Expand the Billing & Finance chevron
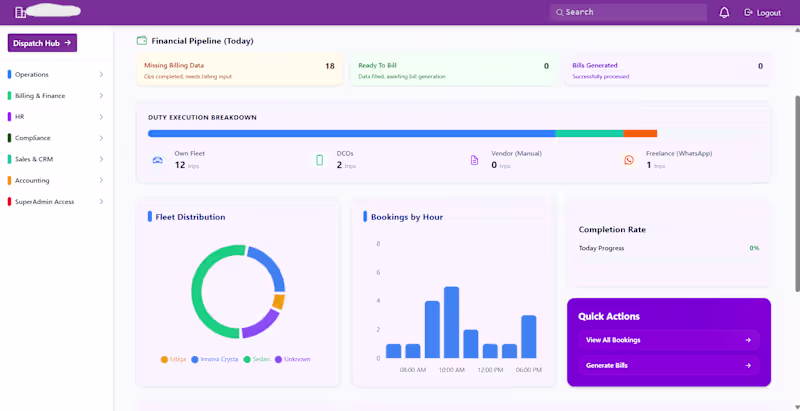800x411 pixels. 101,96
